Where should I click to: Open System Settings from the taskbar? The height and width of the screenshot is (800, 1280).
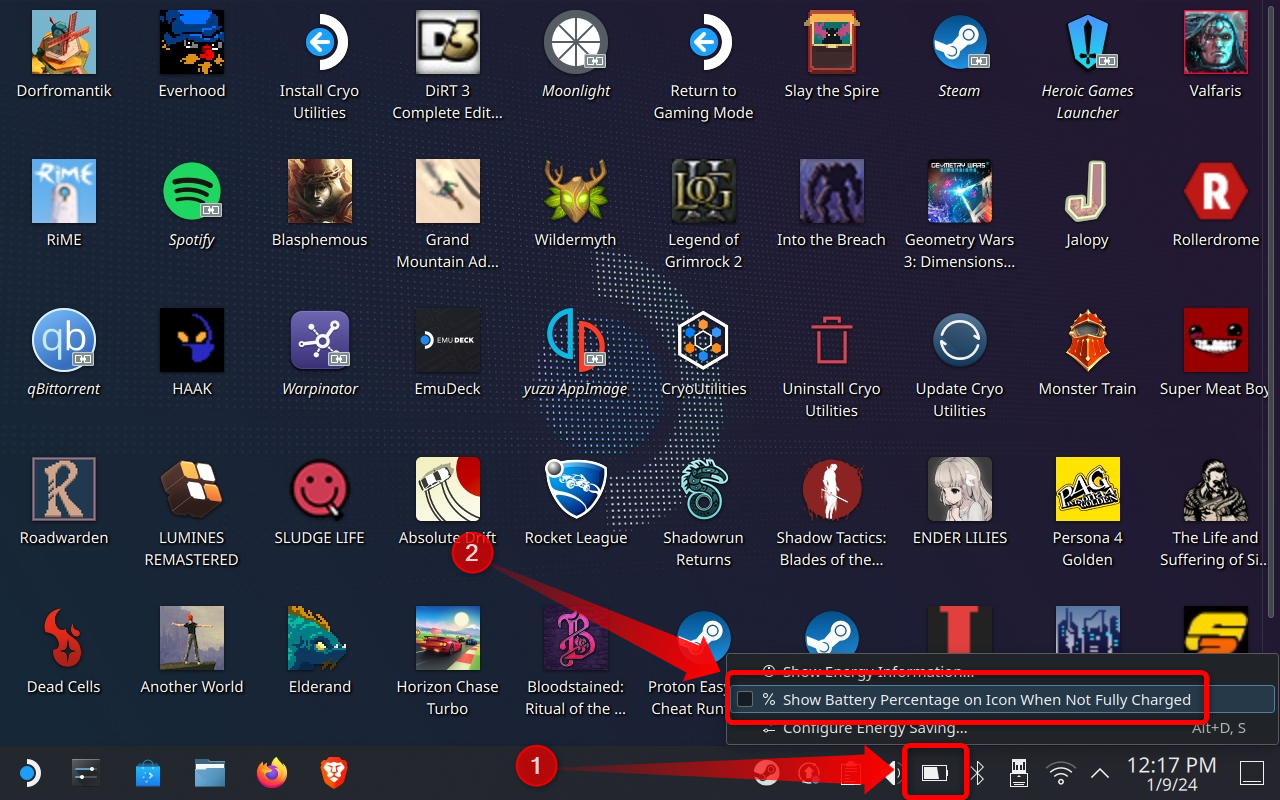[87, 773]
